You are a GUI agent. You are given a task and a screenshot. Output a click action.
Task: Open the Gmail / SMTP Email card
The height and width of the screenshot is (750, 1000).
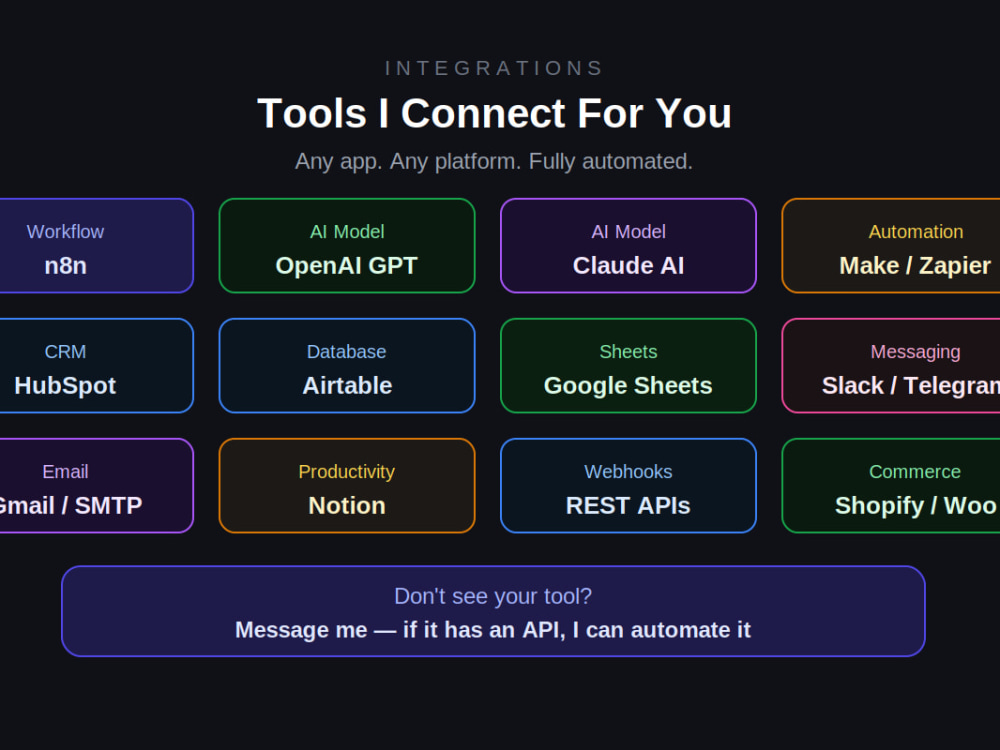click(96, 485)
